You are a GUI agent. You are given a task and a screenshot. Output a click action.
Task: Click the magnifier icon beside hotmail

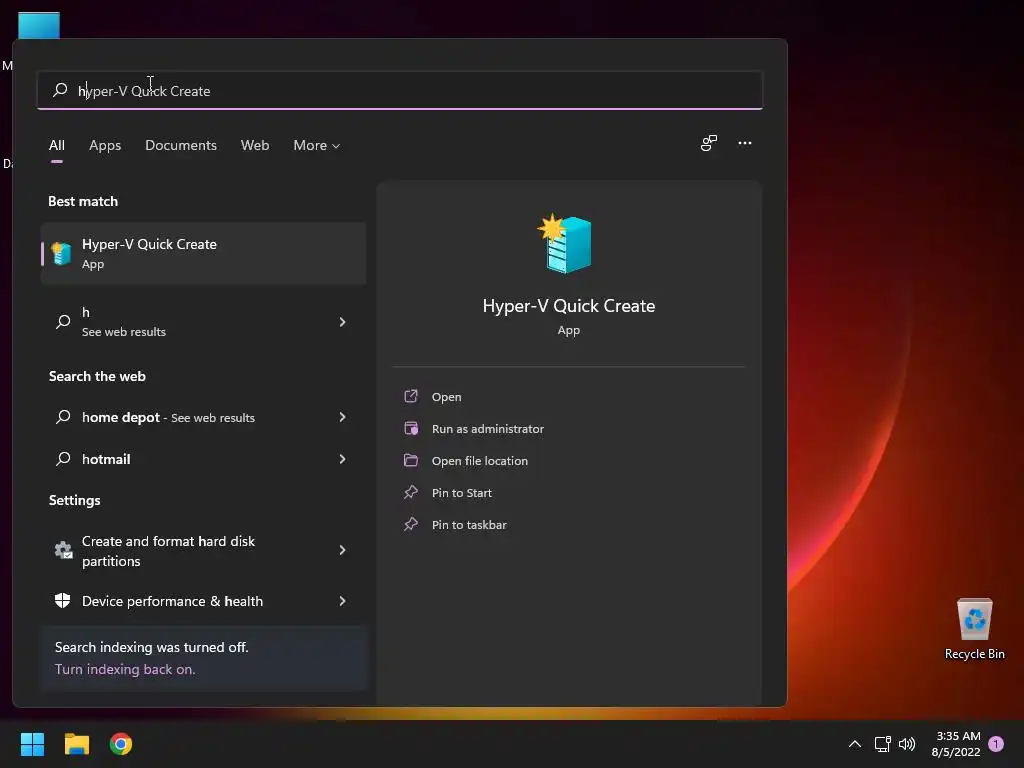[x=63, y=458]
